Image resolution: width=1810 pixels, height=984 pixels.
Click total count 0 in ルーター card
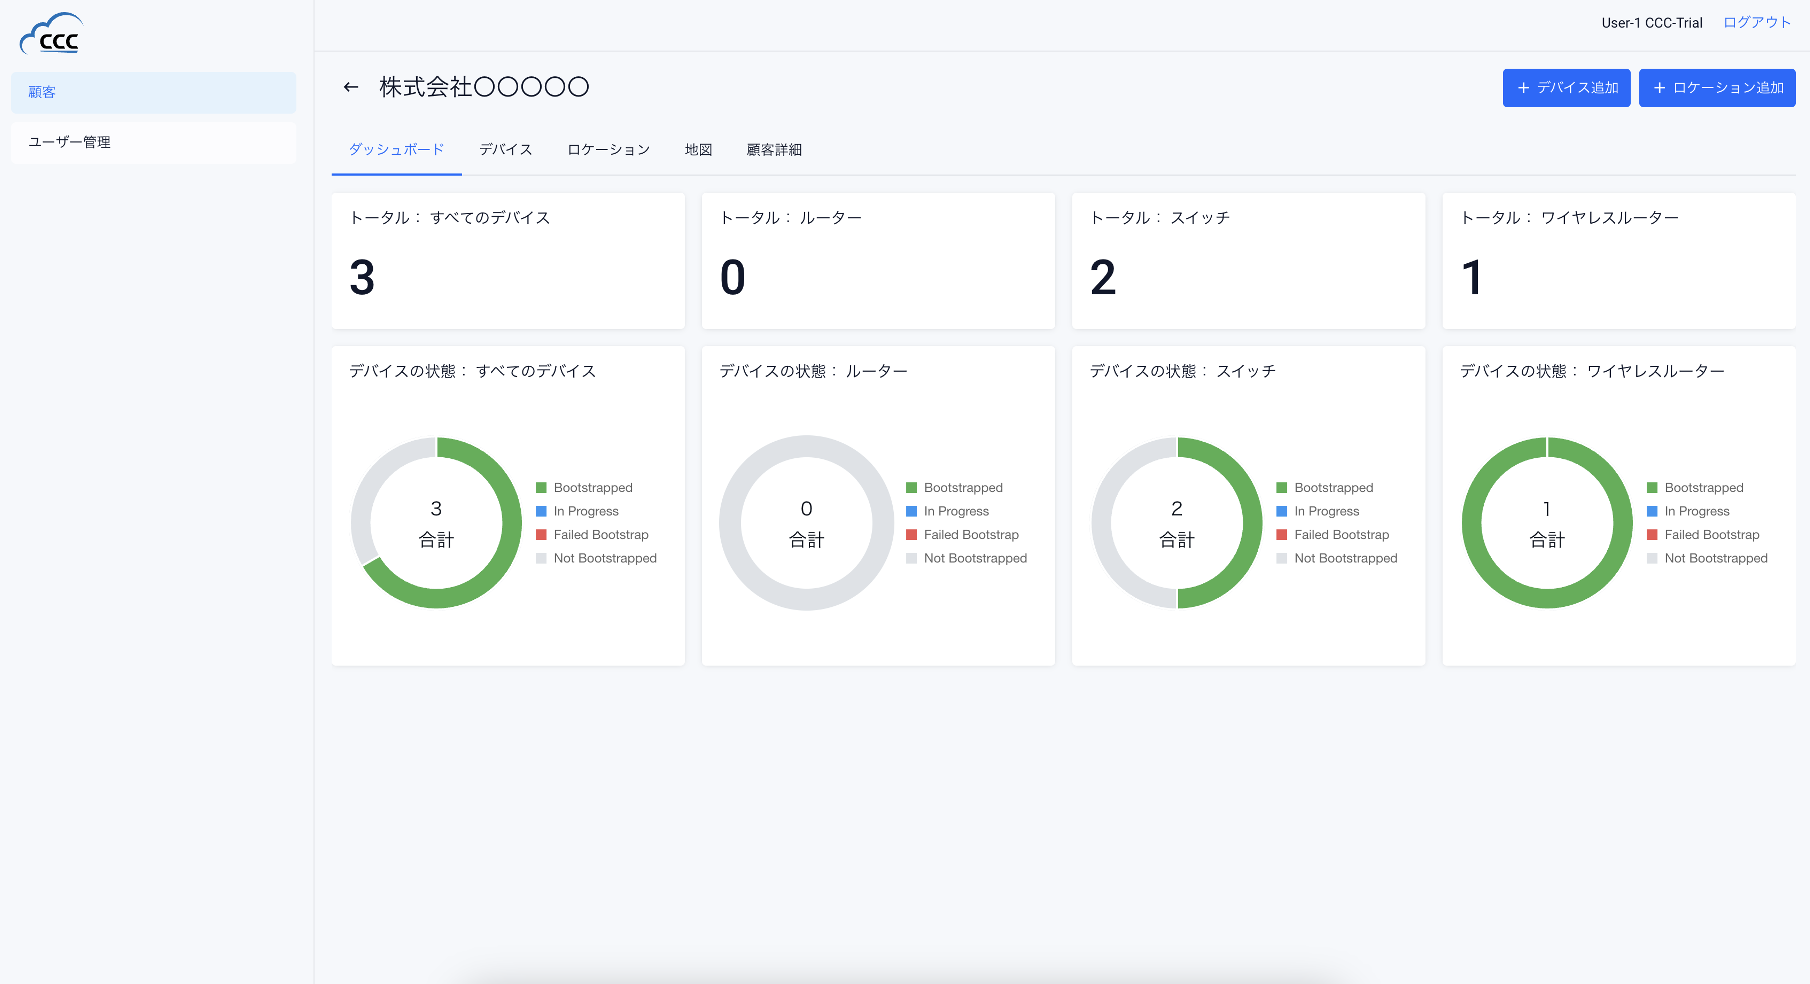(x=733, y=278)
